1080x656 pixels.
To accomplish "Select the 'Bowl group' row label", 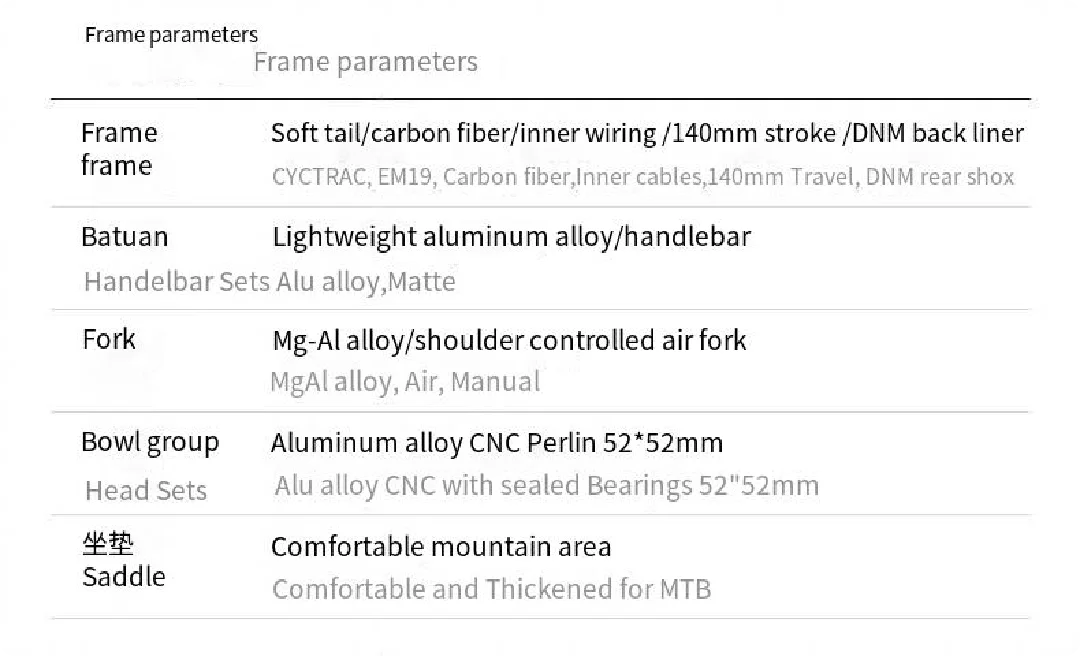I will [x=150, y=442].
